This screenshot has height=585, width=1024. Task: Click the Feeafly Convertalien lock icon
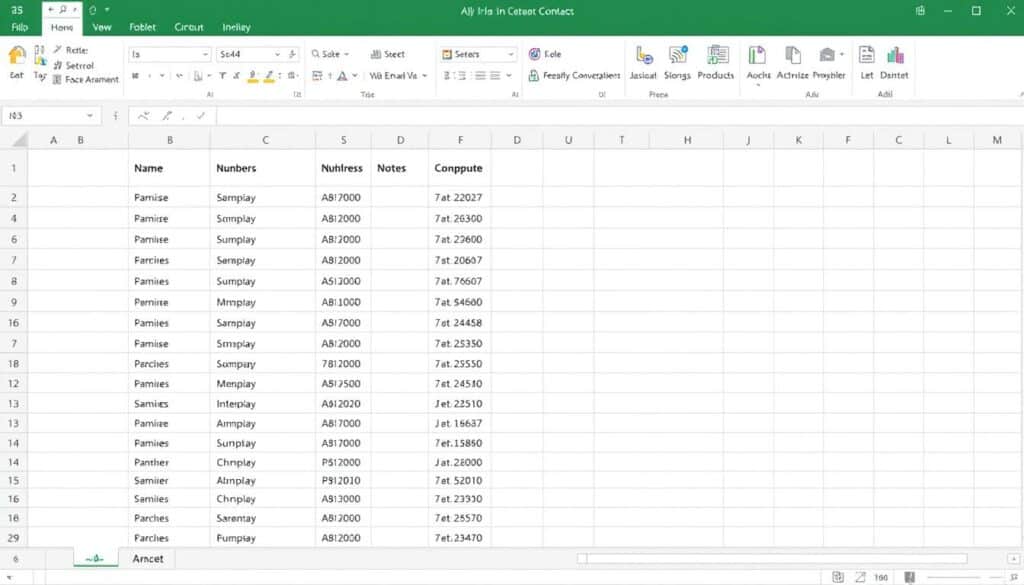tap(534, 76)
